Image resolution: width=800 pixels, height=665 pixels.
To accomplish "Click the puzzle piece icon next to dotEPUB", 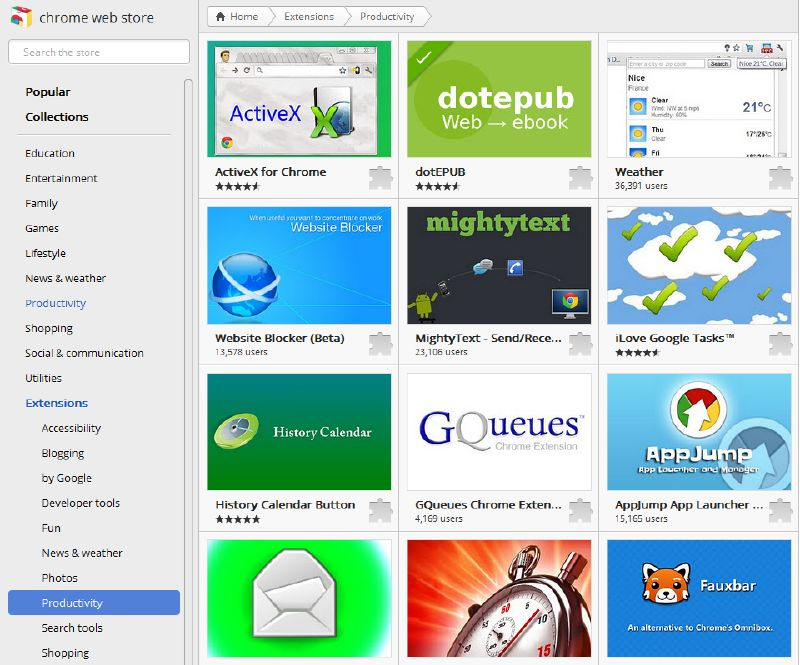I will pos(581,178).
